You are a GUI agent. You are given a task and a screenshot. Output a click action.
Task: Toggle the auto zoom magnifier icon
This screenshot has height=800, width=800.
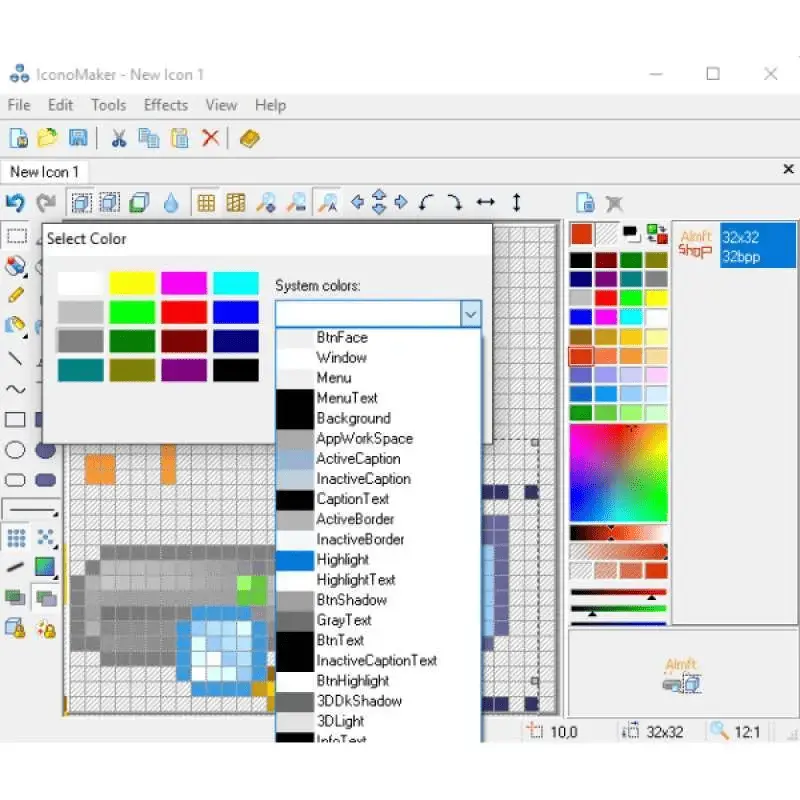[x=328, y=203]
